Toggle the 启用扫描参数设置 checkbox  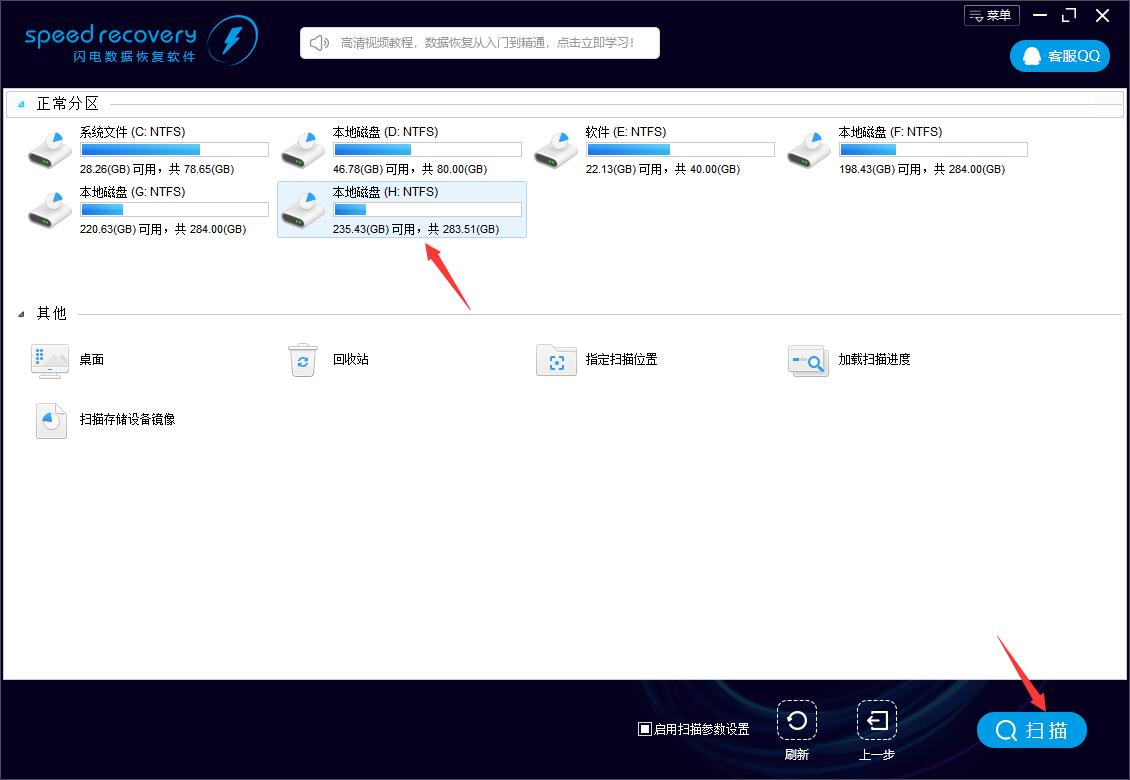tap(645, 729)
